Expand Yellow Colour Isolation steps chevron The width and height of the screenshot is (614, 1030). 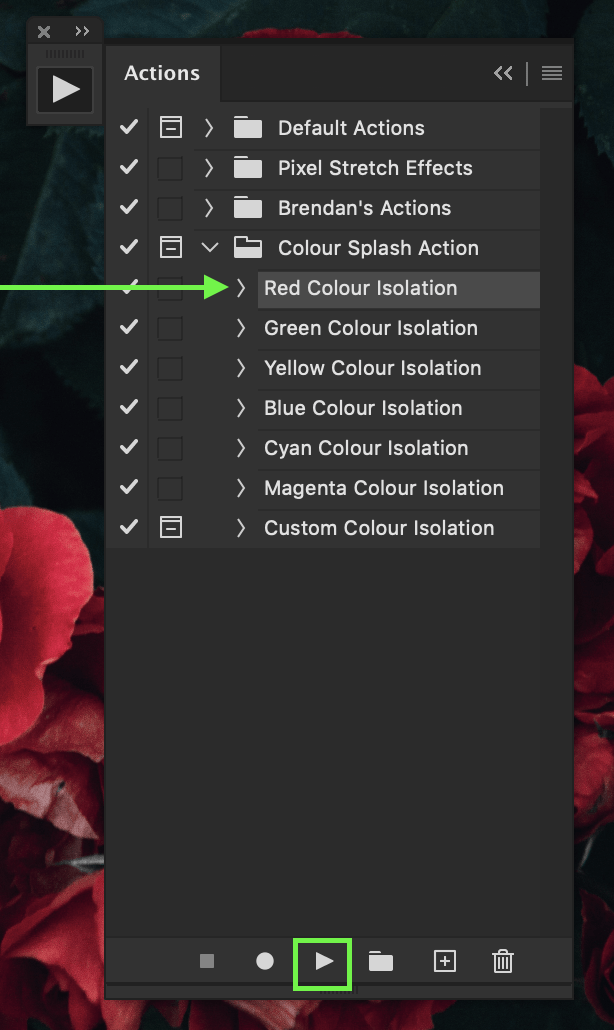click(x=241, y=368)
